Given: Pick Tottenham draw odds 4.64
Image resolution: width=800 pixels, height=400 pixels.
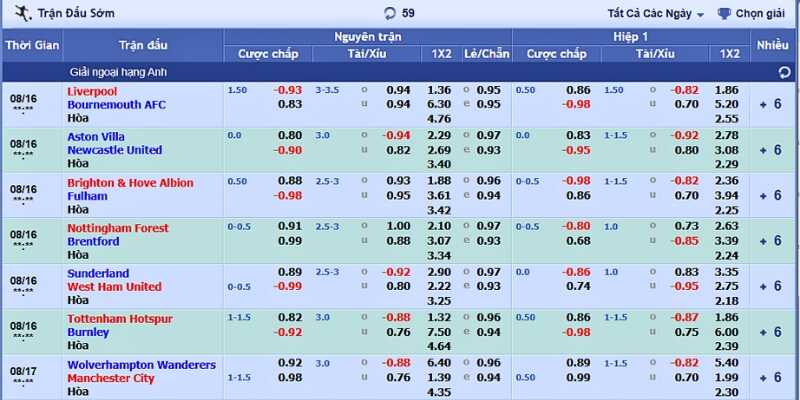Looking at the screenshot, I should [x=439, y=346].
